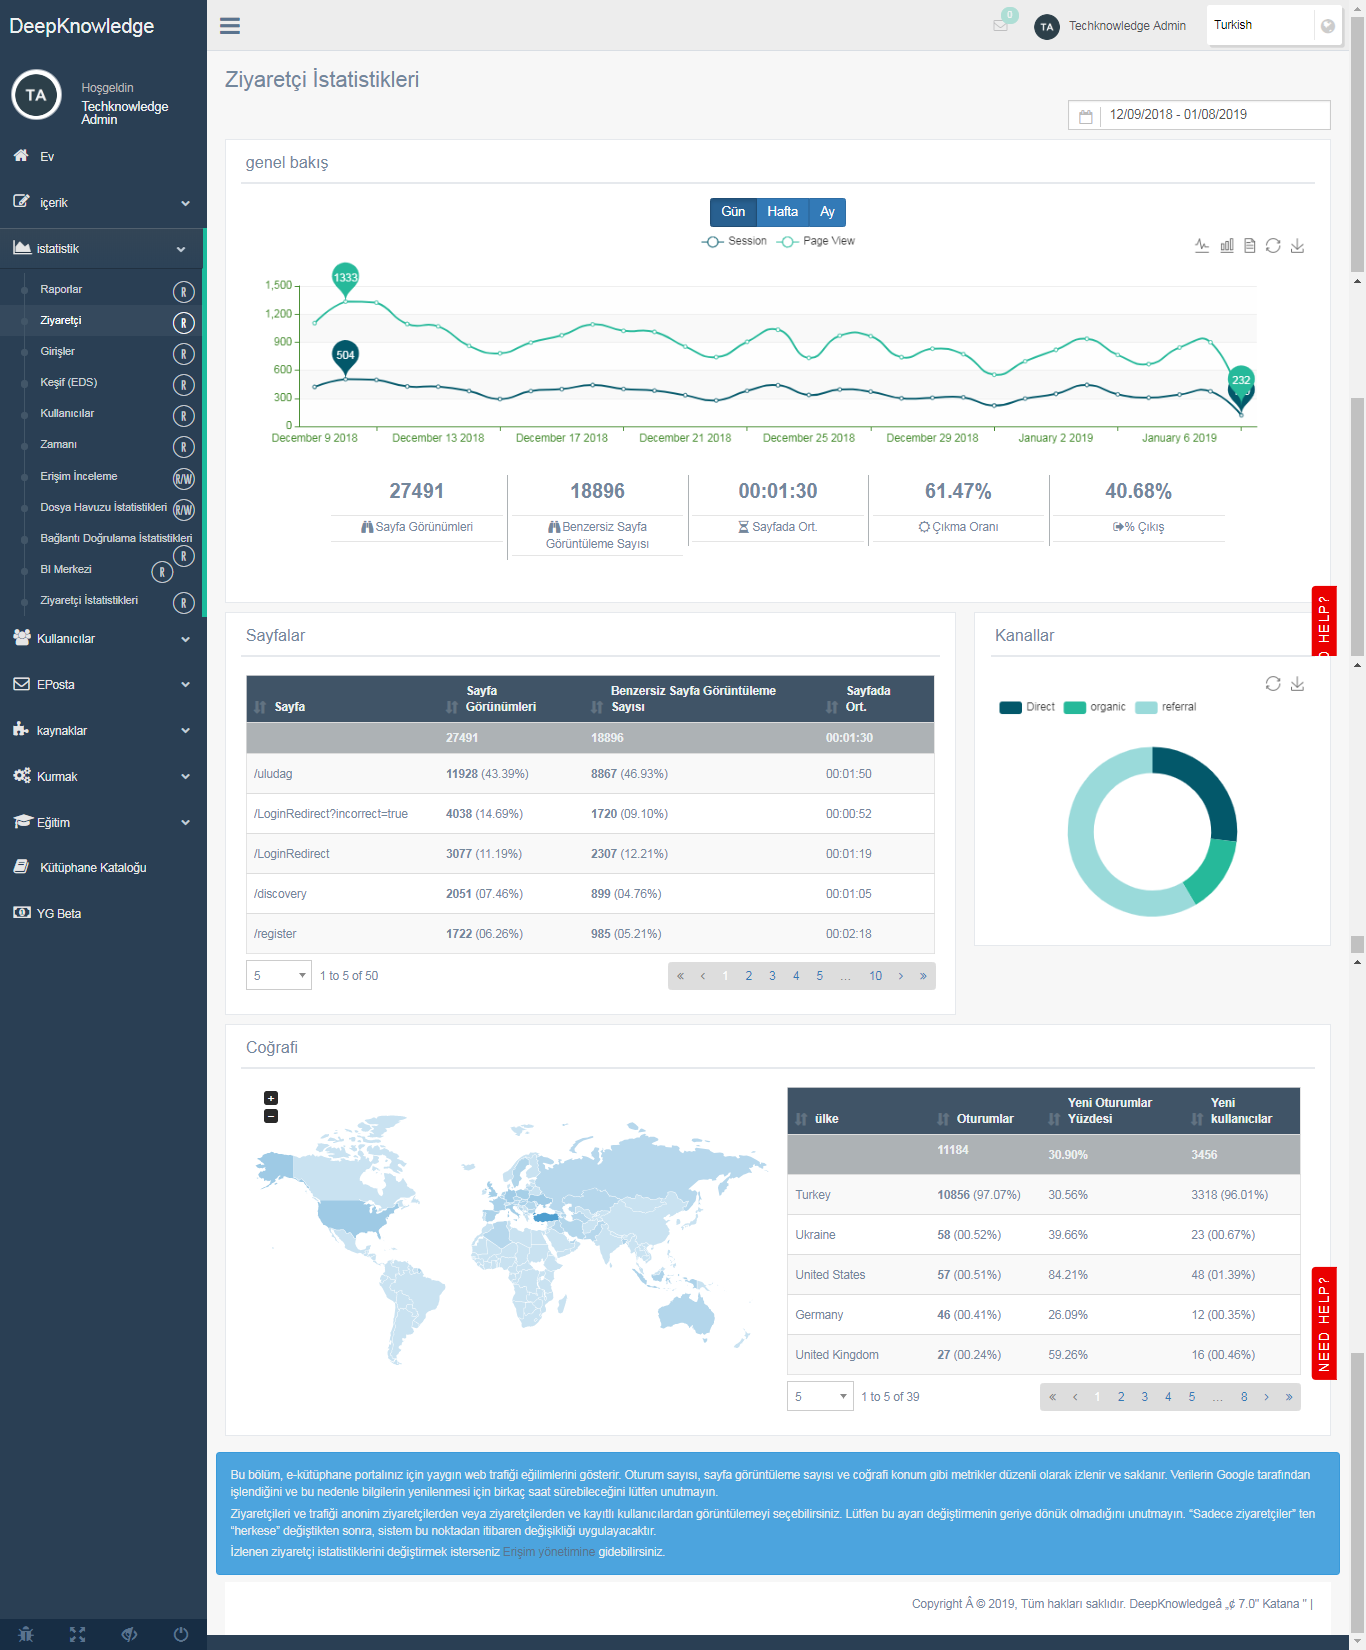This screenshot has height=1650, width=1366.
Task: Open Girişler in the sidebar
Action: coord(58,352)
